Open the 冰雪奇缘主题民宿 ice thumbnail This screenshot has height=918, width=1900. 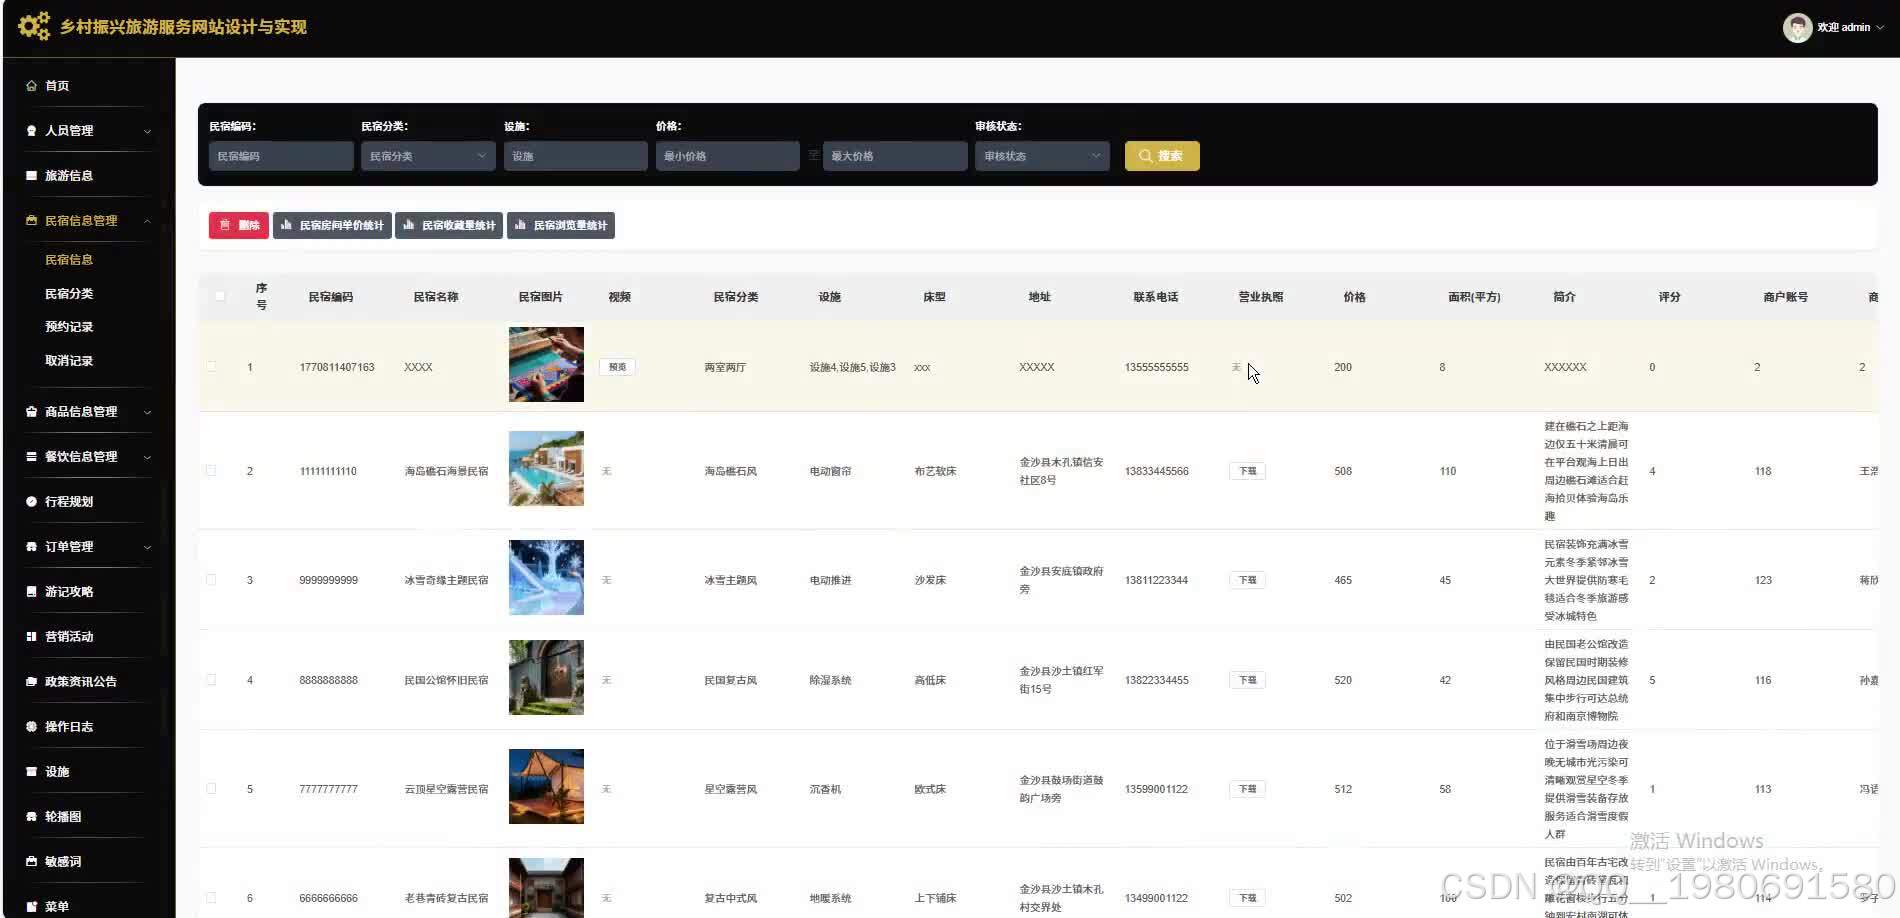(x=546, y=578)
